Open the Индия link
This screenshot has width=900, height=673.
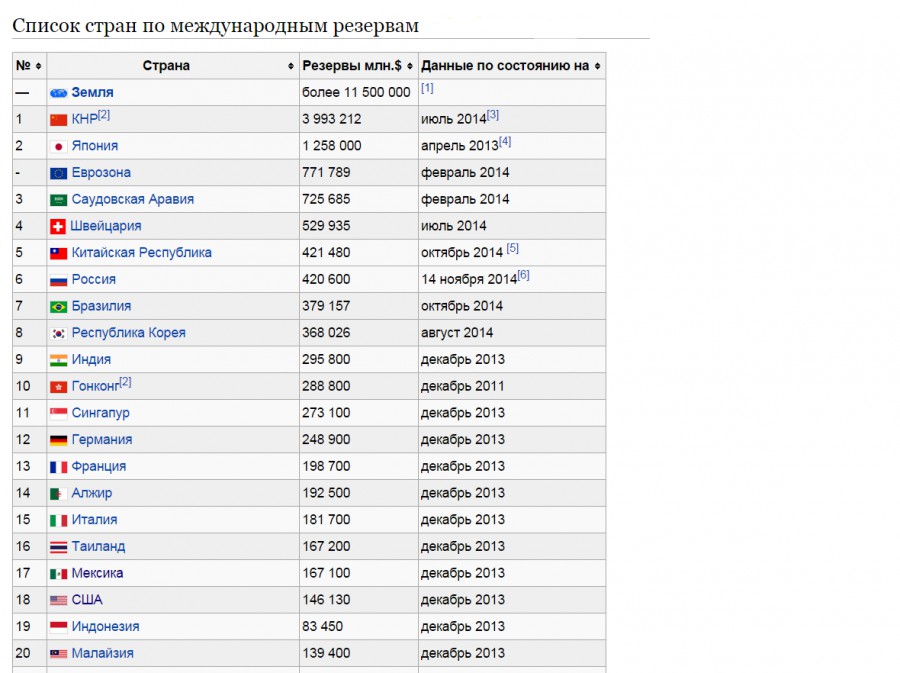pyautogui.click(x=91, y=359)
